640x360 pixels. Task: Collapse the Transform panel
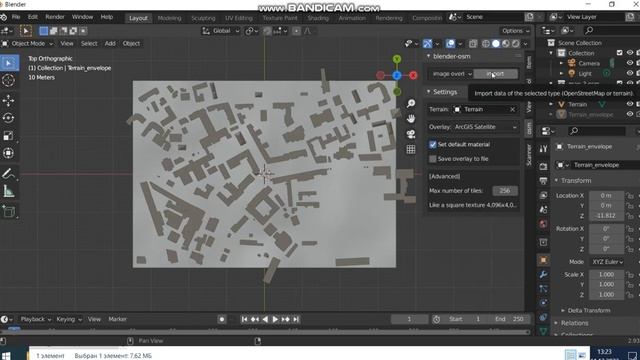[556, 180]
